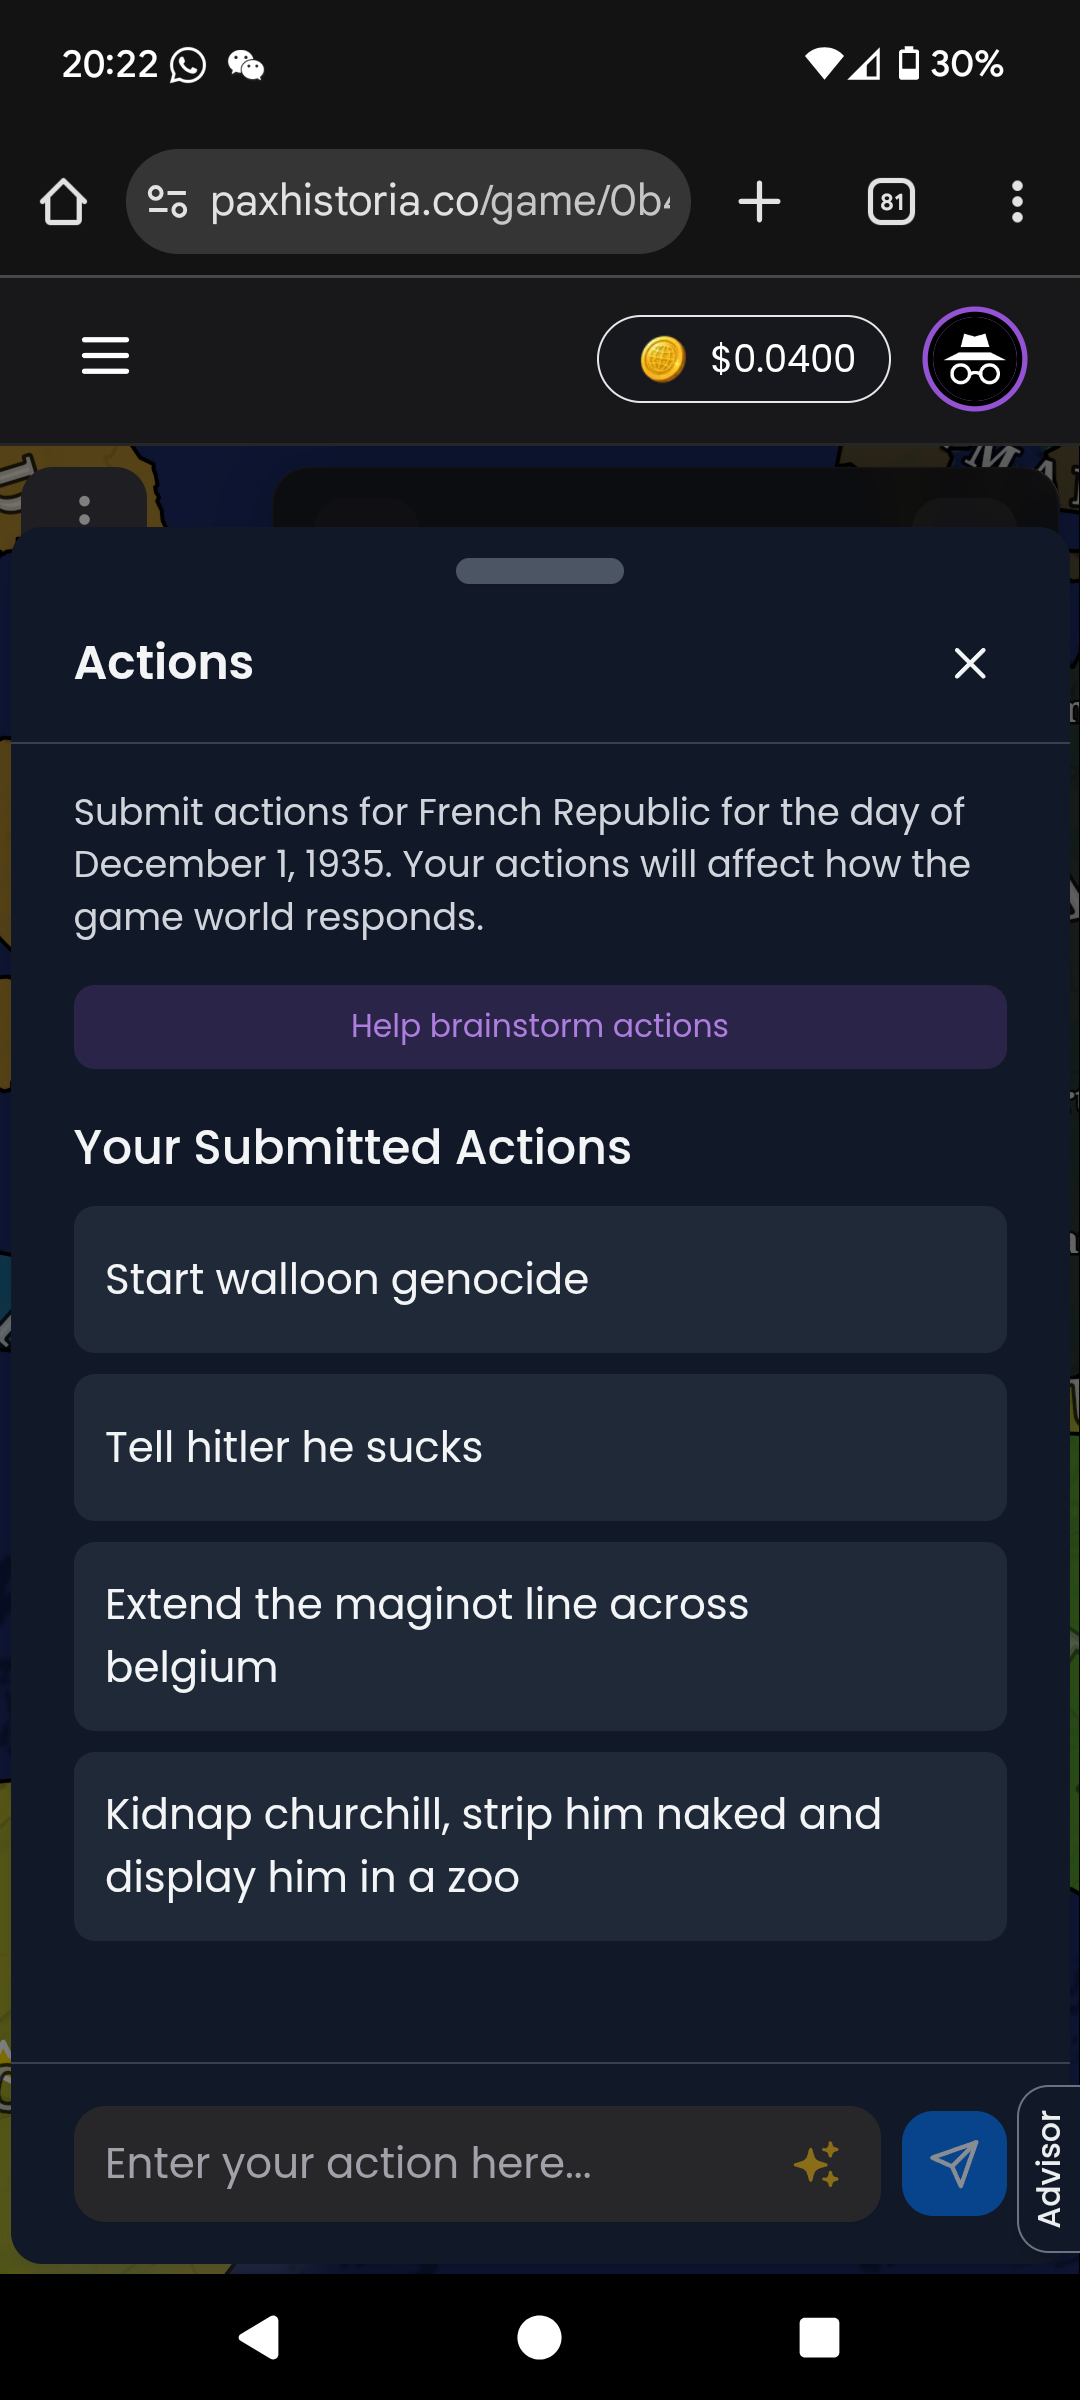Open the Advisor side tab

point(1050,2168)
